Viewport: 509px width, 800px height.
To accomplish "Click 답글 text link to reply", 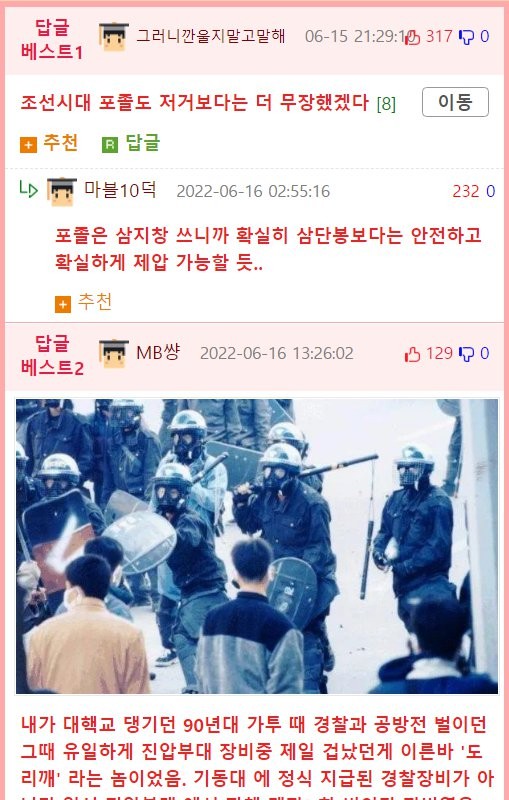I will click(x=142, y=142).
